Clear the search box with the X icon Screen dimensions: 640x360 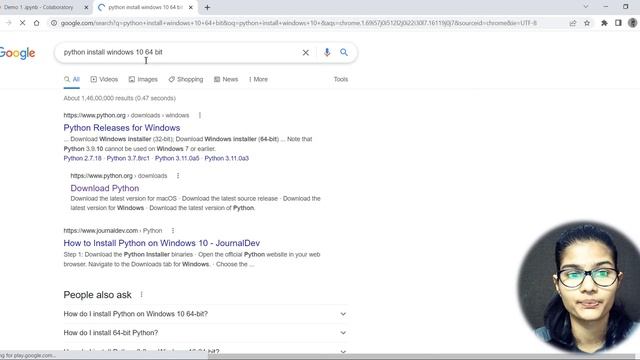pos(305,52)
